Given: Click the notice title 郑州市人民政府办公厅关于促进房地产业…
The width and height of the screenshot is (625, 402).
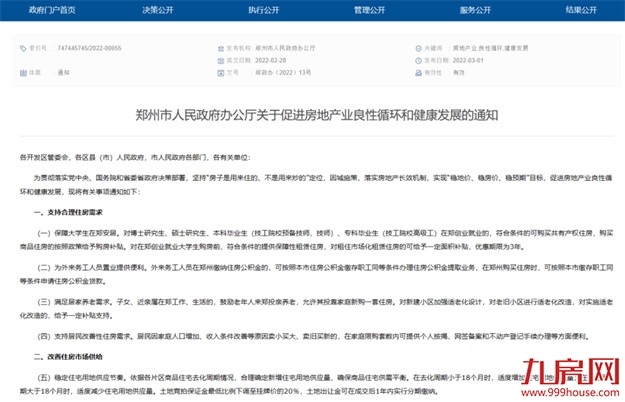Looking at the screenshot, I should (316, 115).
